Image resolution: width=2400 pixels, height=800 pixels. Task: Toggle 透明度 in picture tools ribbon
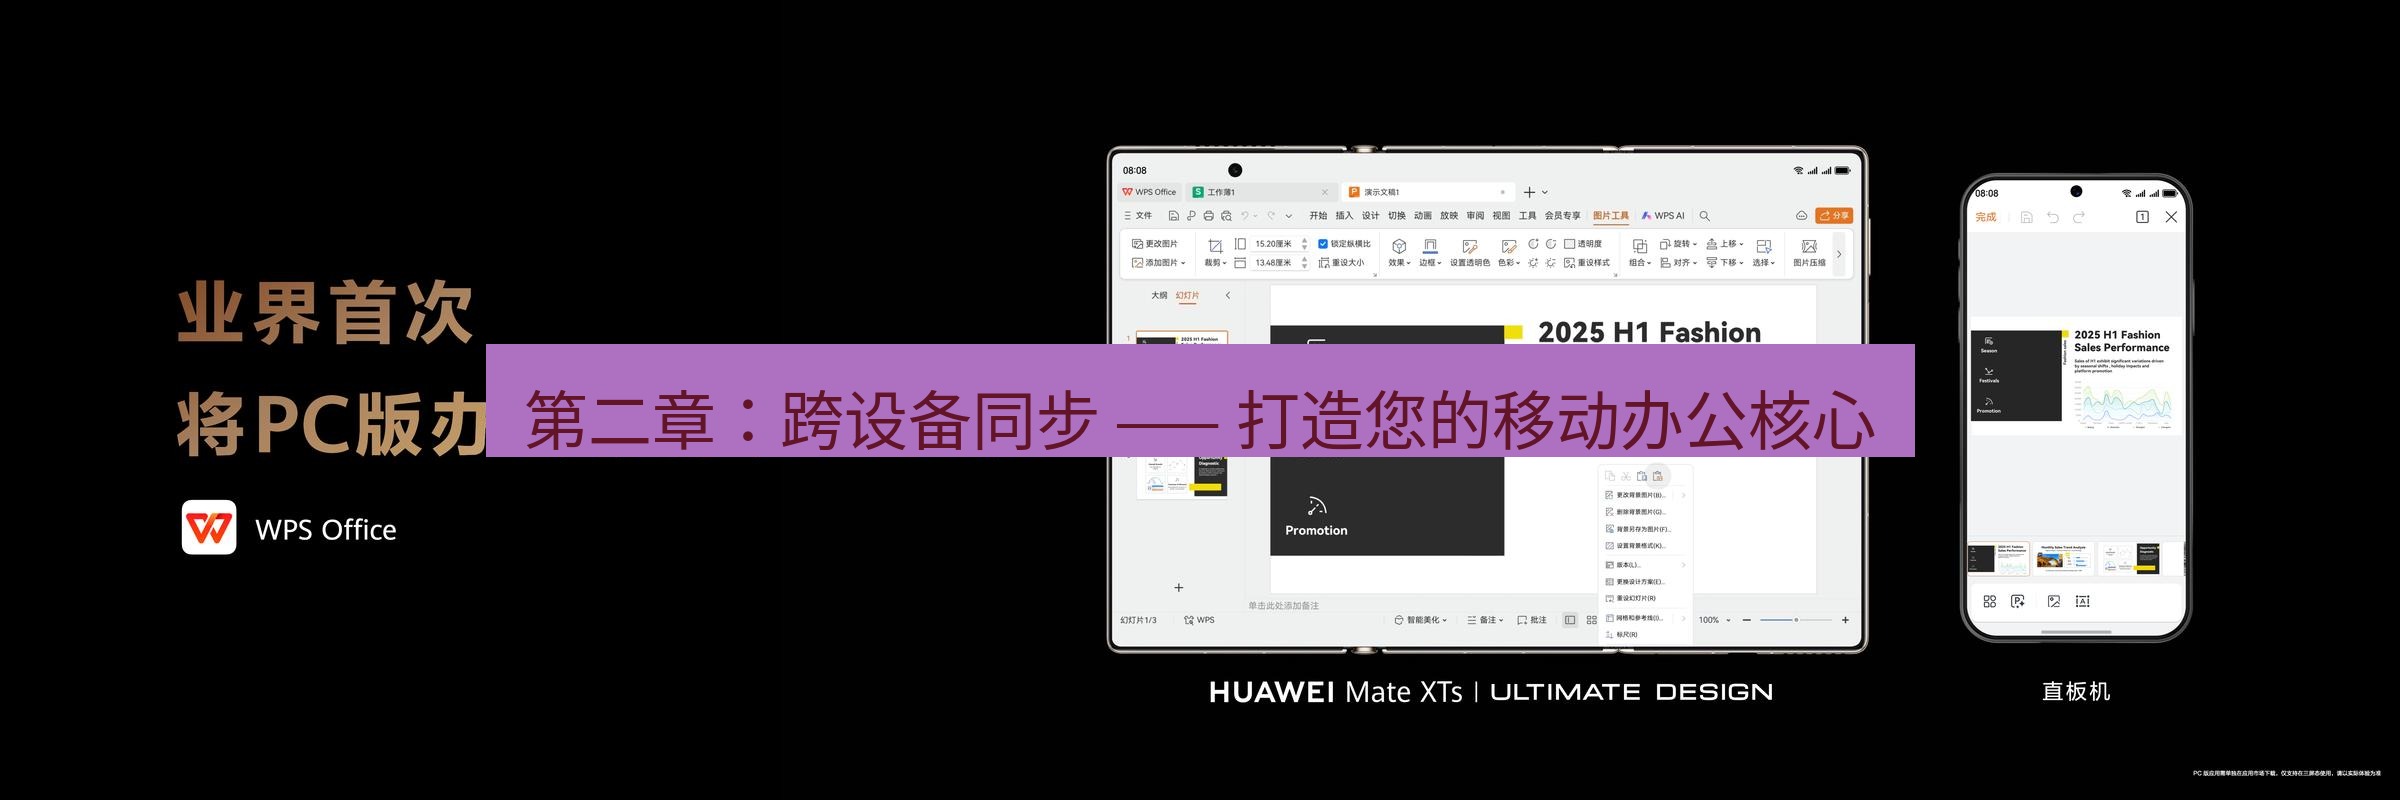coord(1583,244)
